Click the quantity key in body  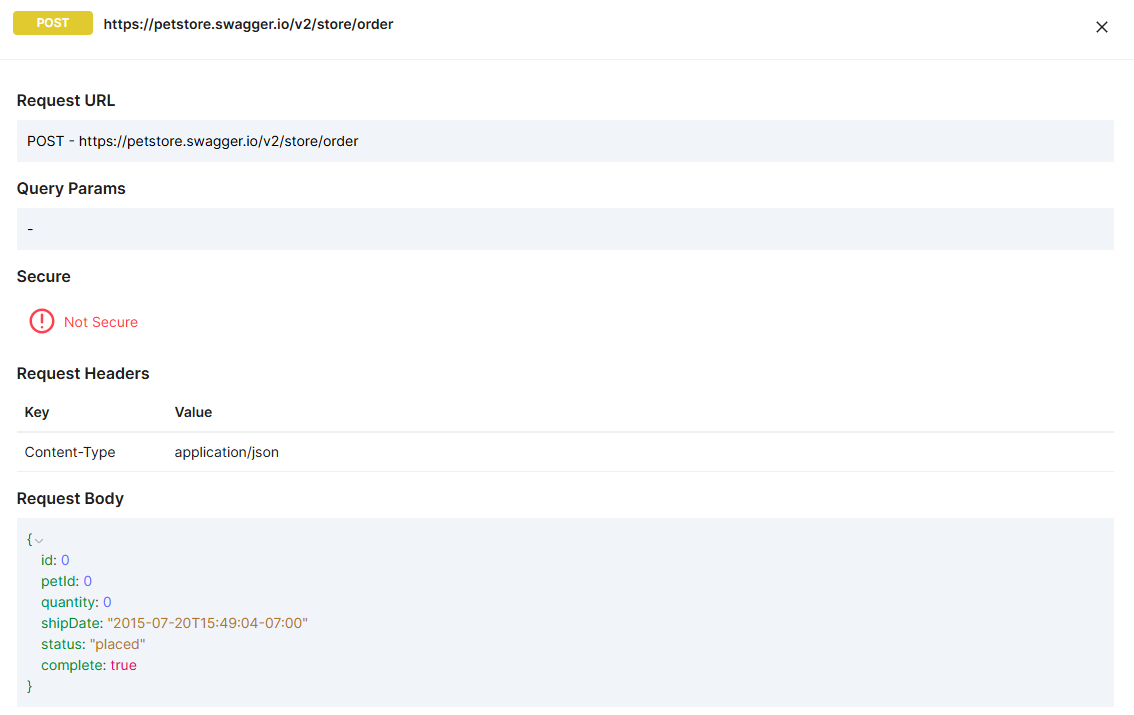click(x=69, y=602)
